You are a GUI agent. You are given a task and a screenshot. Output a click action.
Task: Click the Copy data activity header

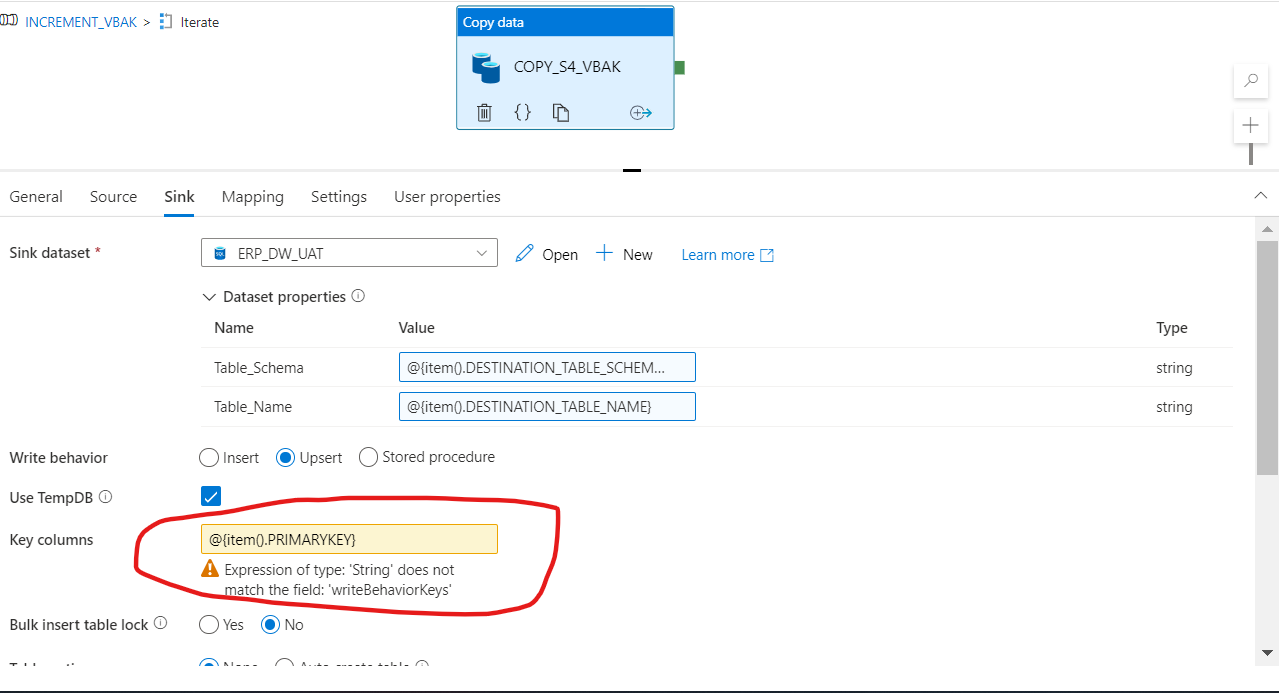coord(565,22)
